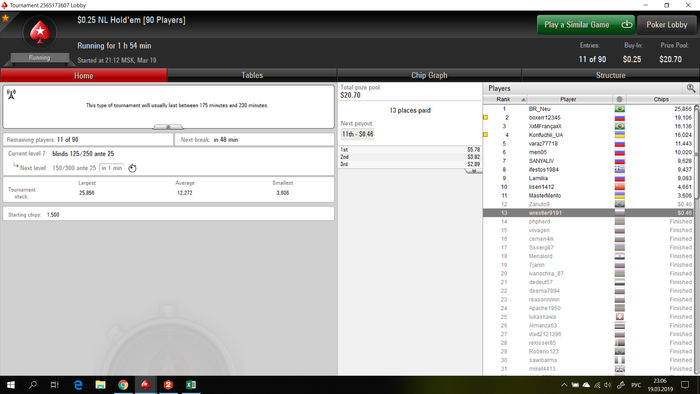Open the Chip Graph tab
700x394 pixels.
429,75
